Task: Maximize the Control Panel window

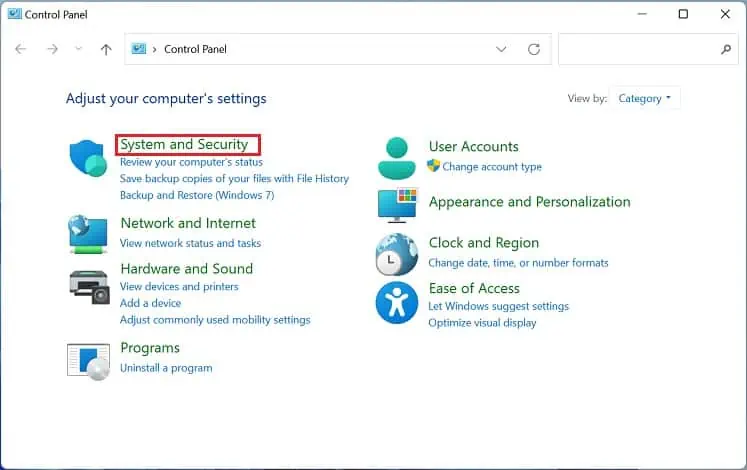Action: 683,14
